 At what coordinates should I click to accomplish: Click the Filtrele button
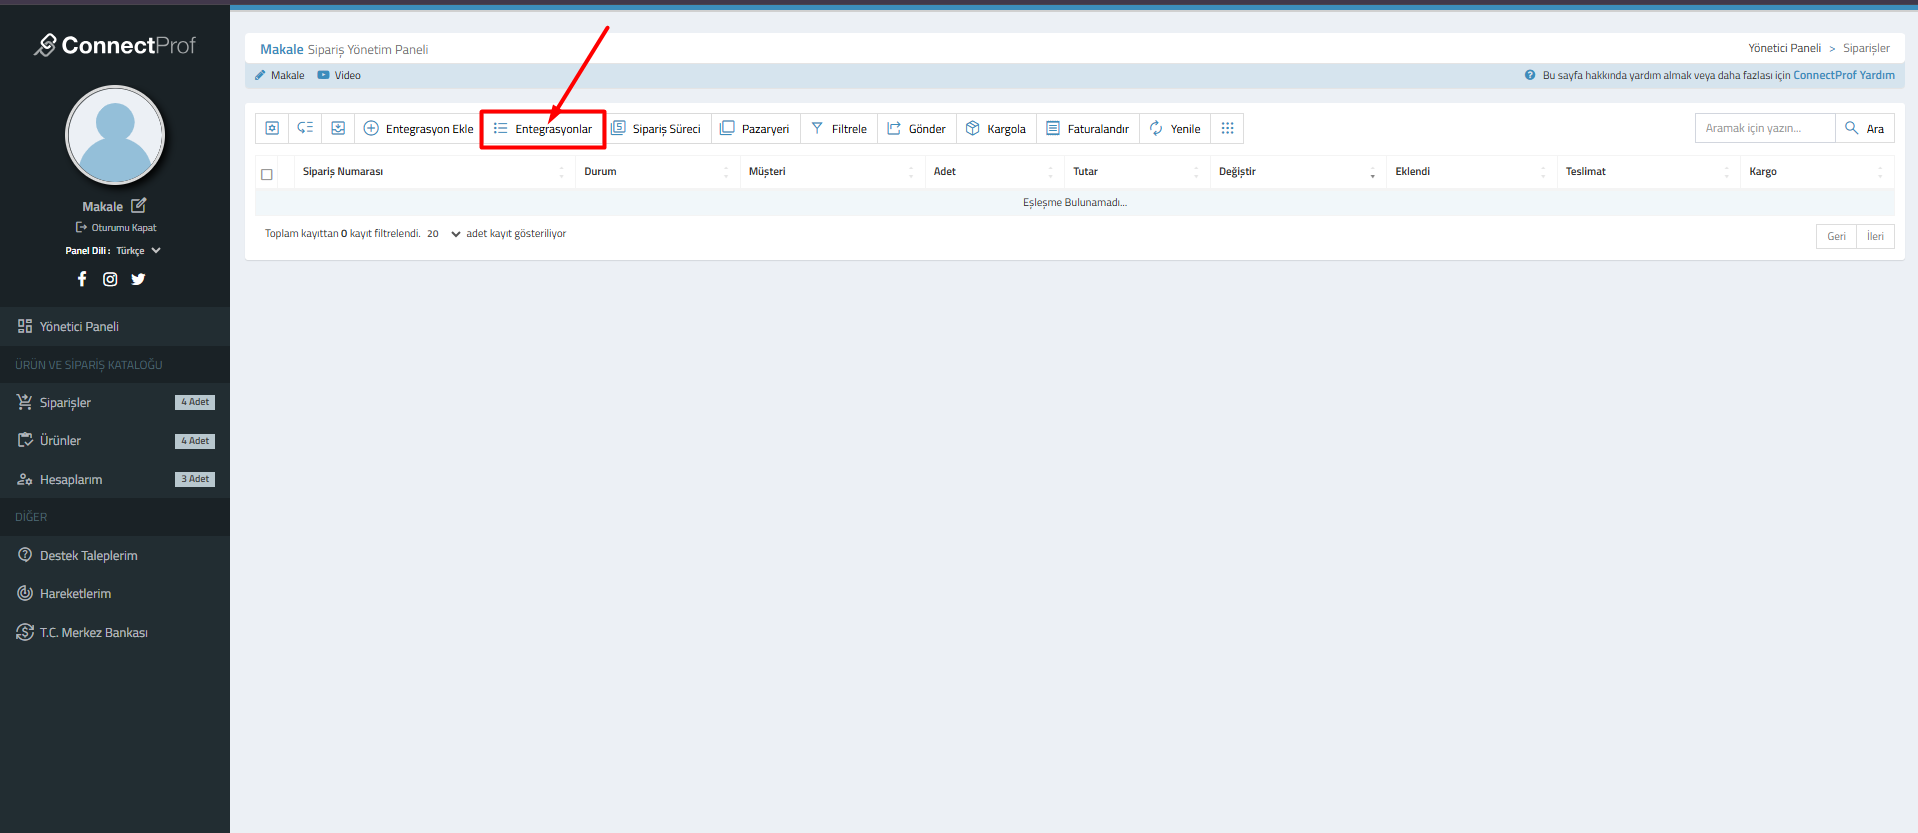pos(839,128)
